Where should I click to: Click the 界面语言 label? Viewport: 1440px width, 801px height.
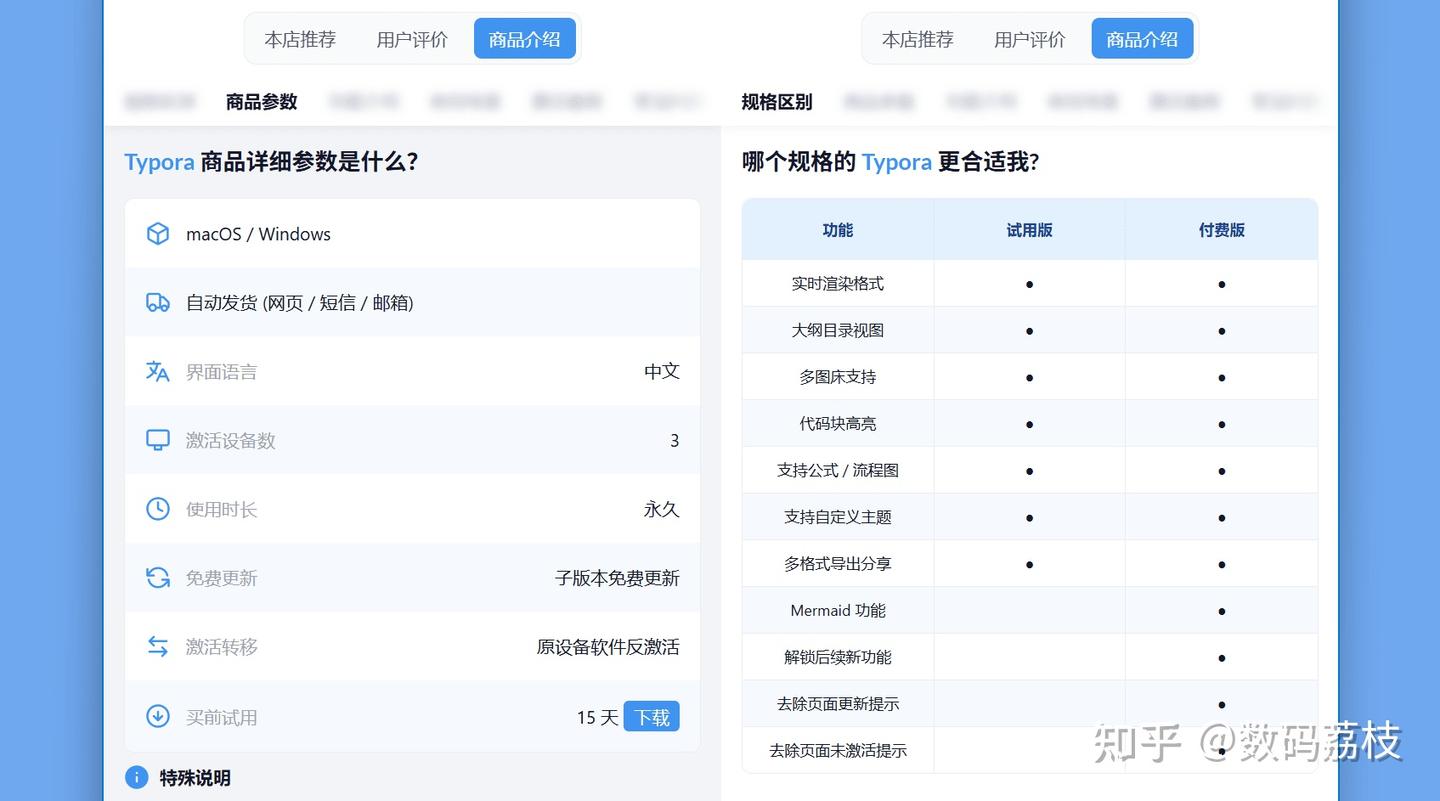coord(222,372)
